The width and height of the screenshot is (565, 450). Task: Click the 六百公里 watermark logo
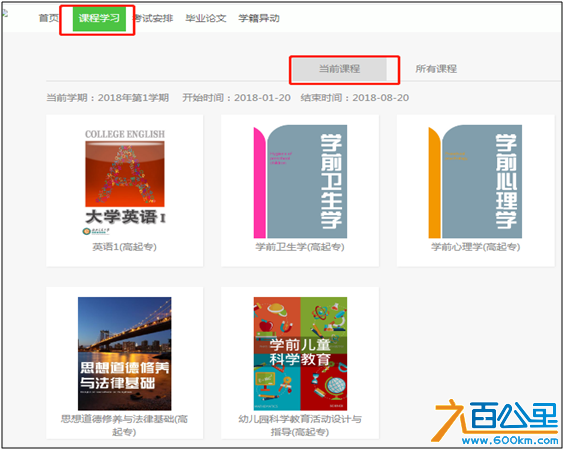click(497, 422)
